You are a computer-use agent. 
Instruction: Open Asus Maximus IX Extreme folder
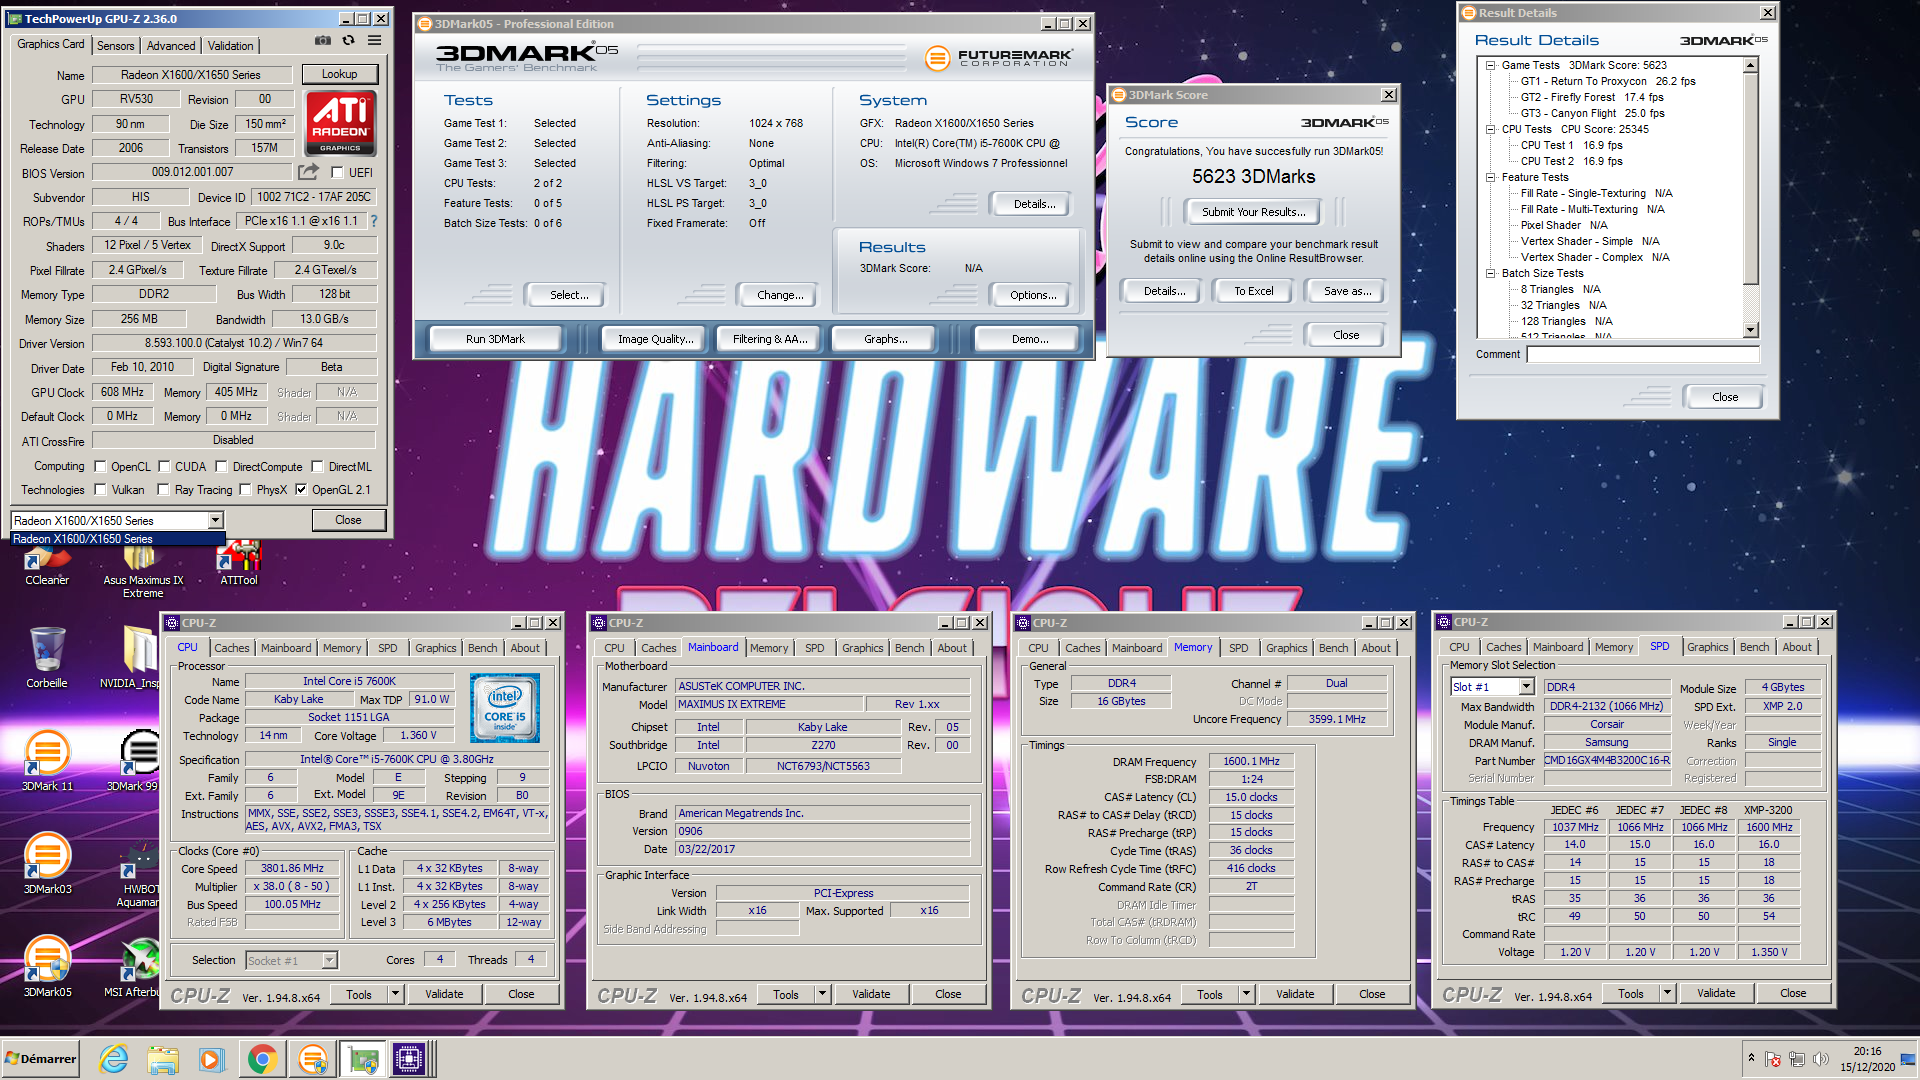point(143,570)
